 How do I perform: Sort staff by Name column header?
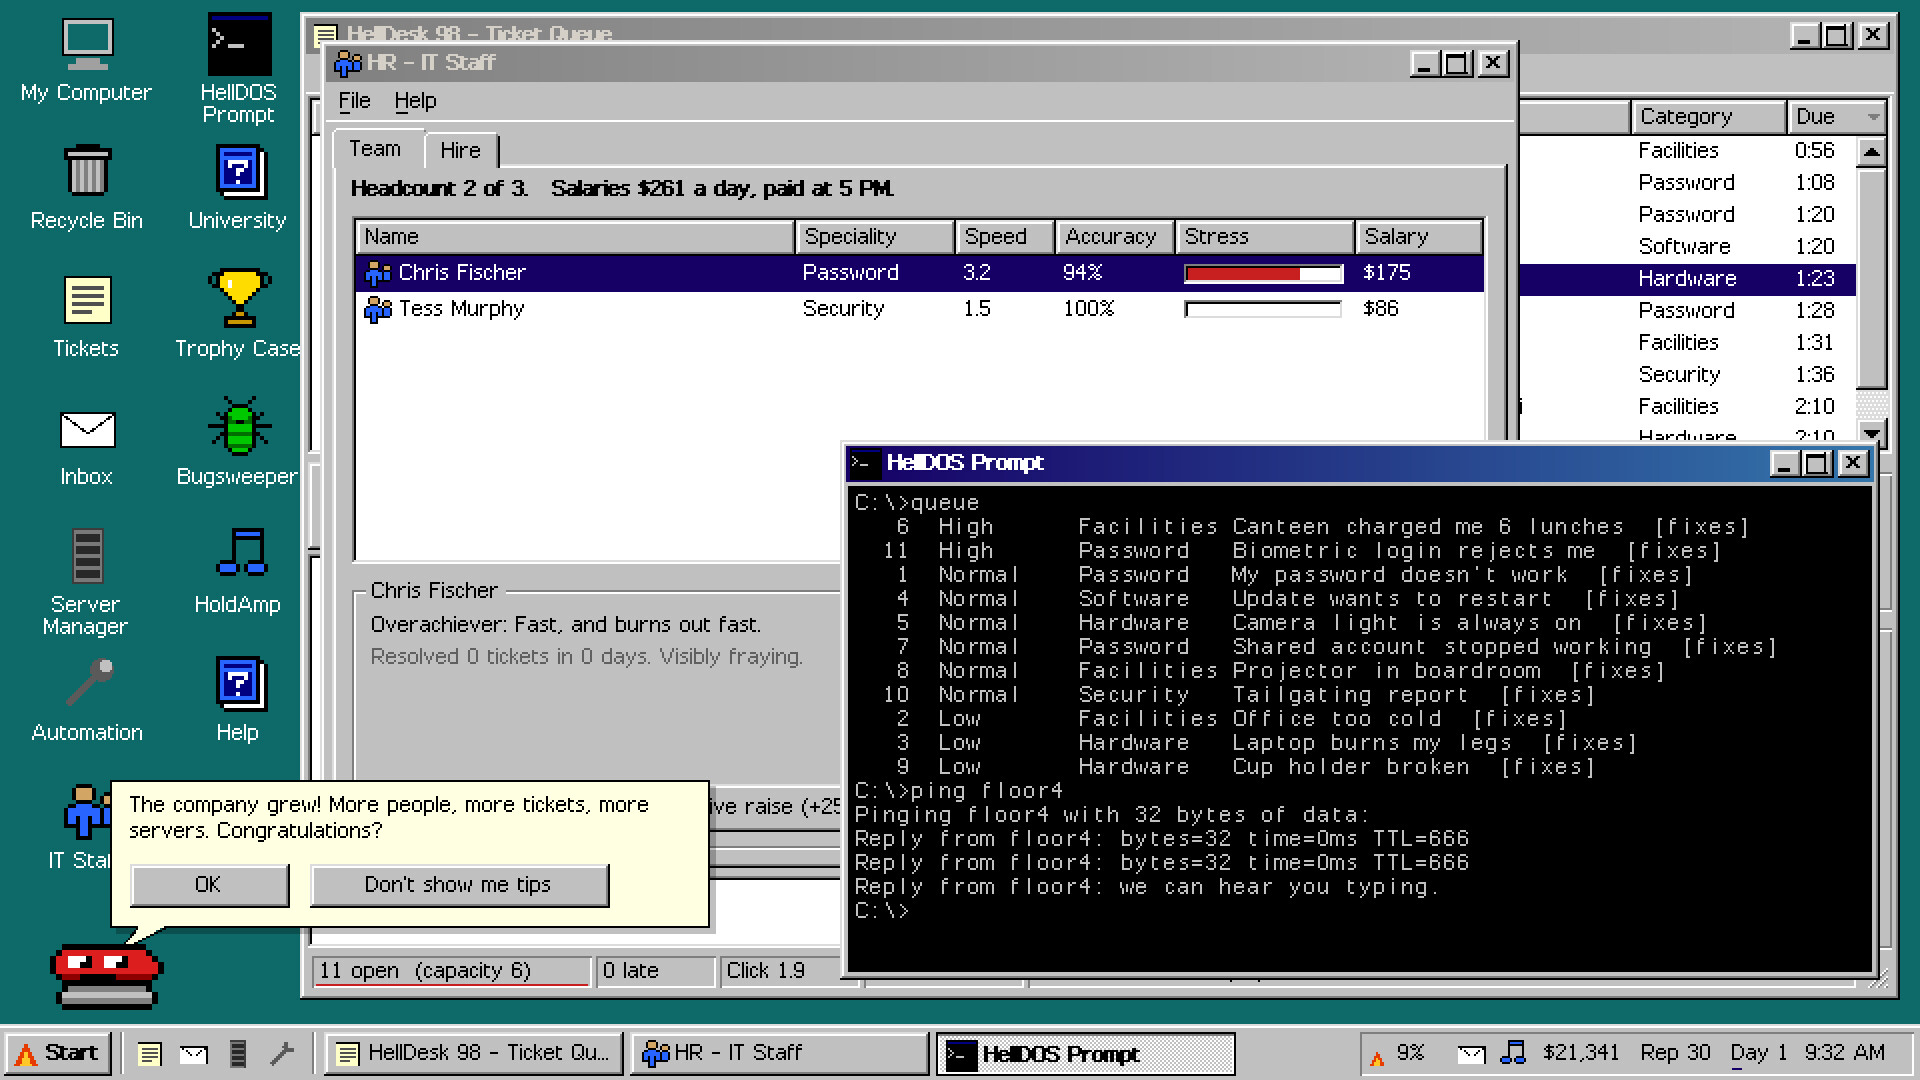(x=575, y=237)
